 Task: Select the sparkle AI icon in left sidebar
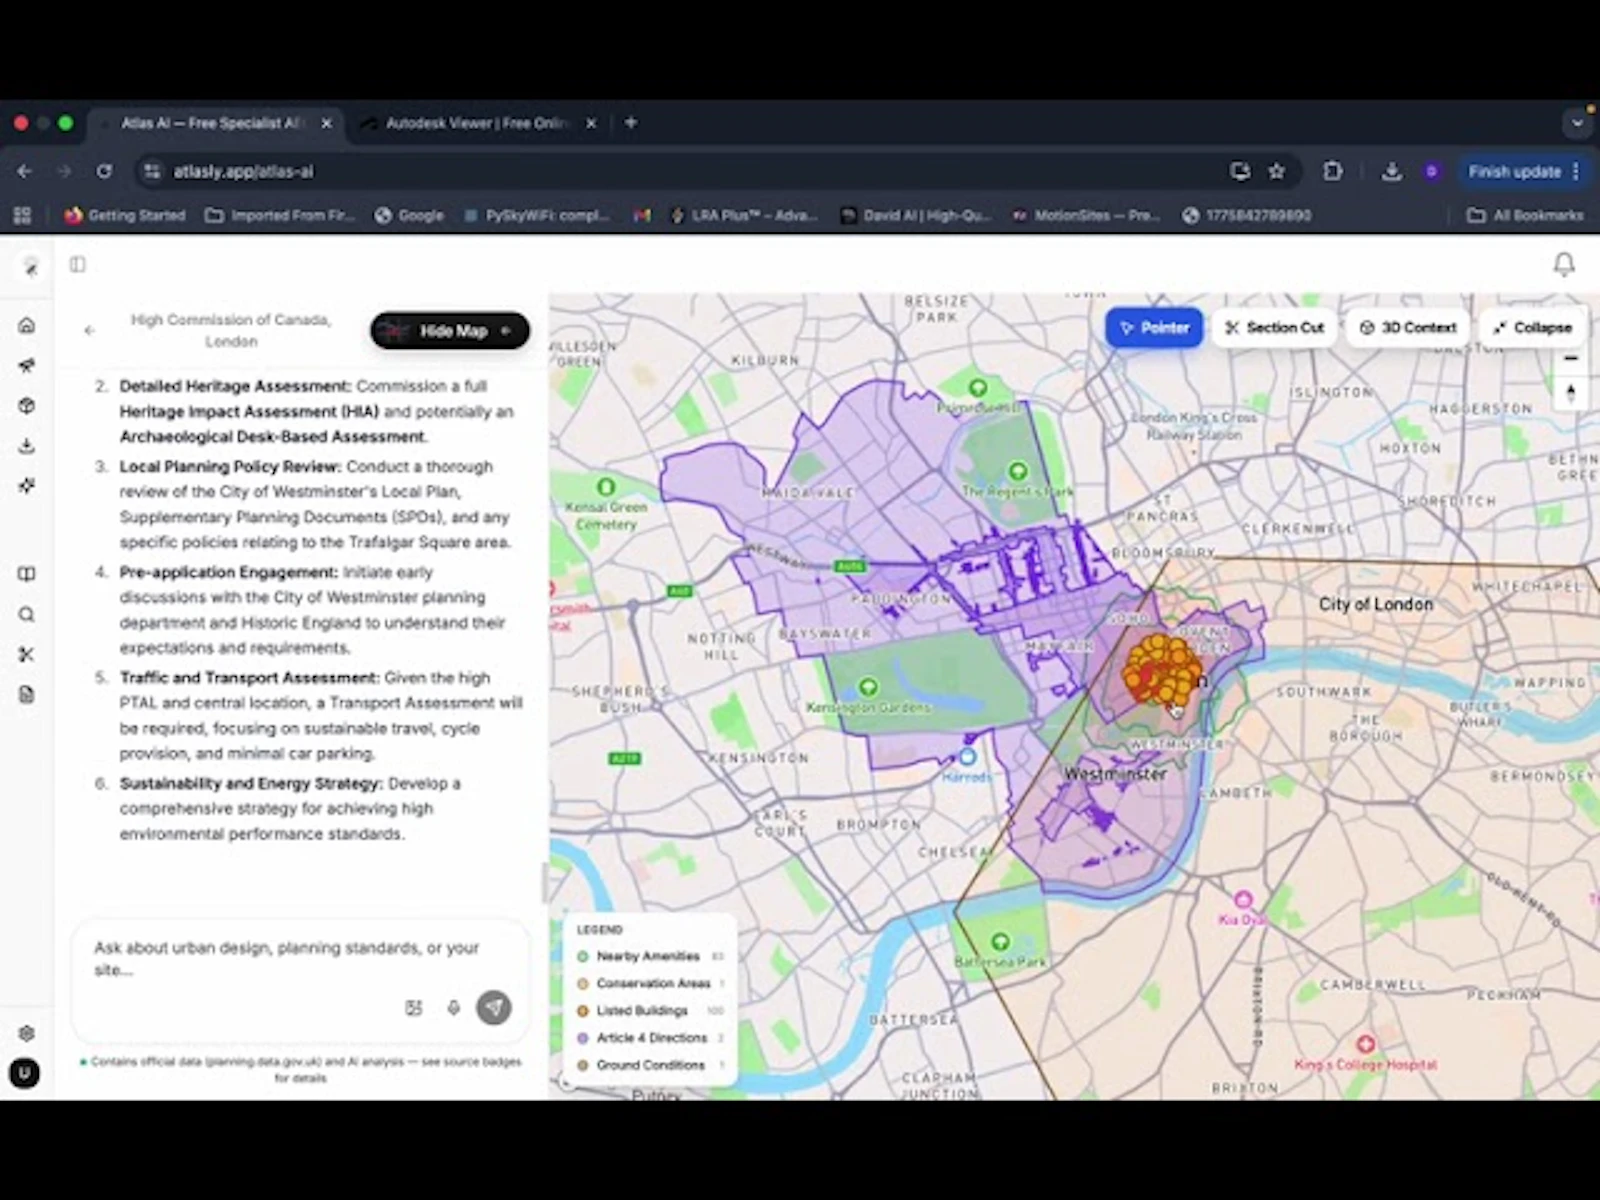pyautogui.click(x=27, y=486)
